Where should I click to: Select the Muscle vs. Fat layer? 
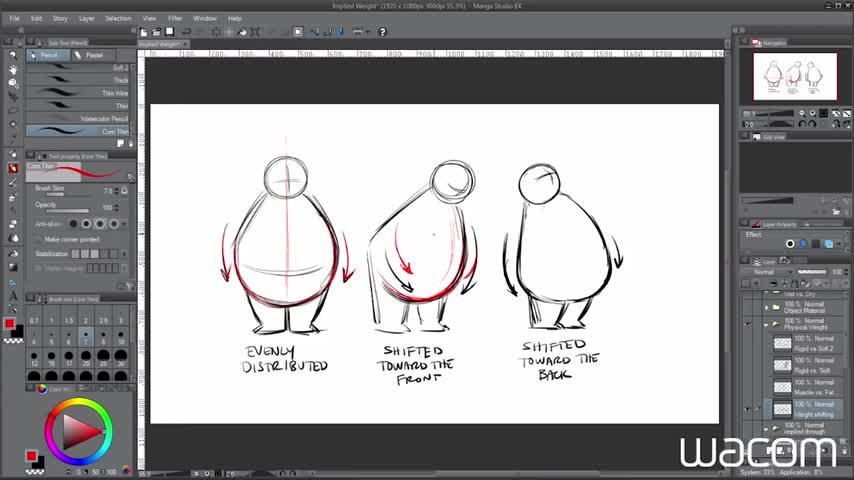[806, 387]
